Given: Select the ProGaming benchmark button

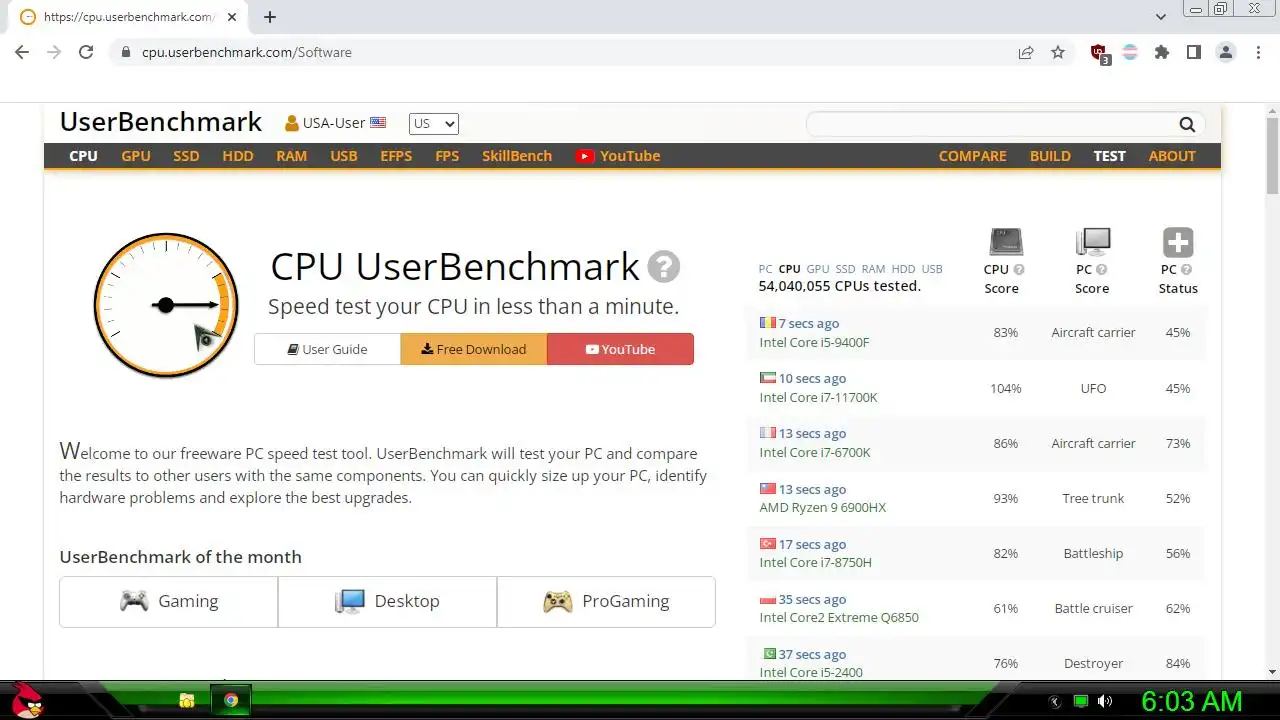Looking at the screenshot, I should pyautogui.click(x=606, y=601).
